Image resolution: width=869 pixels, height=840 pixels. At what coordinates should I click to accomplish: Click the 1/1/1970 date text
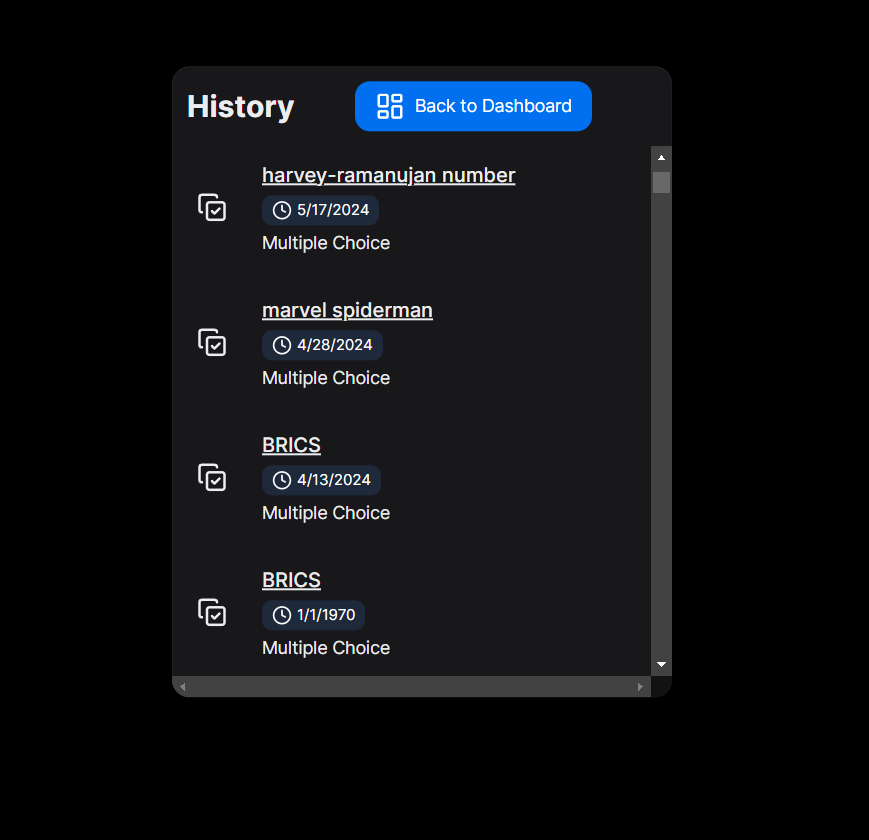[x=326, y=615]
